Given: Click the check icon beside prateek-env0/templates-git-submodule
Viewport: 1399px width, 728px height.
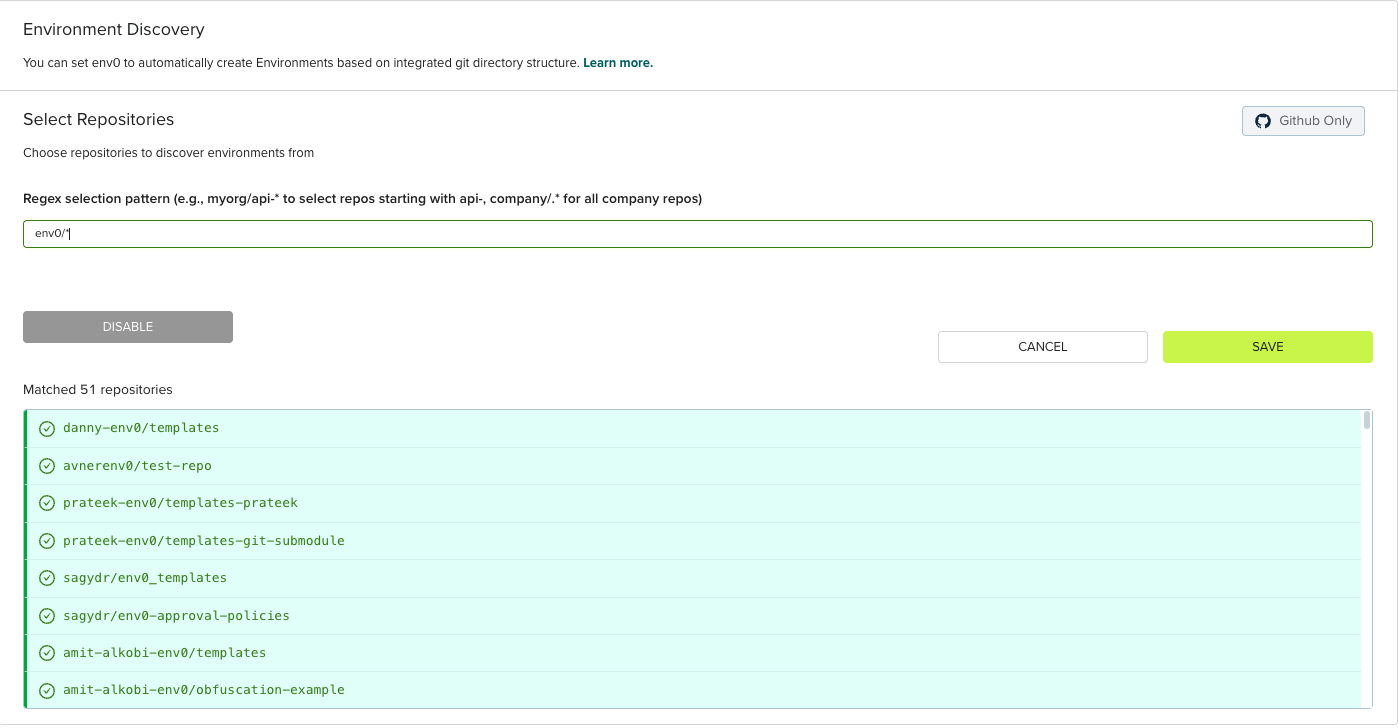Looking at the screenshot, I should [x=46, y=540].
